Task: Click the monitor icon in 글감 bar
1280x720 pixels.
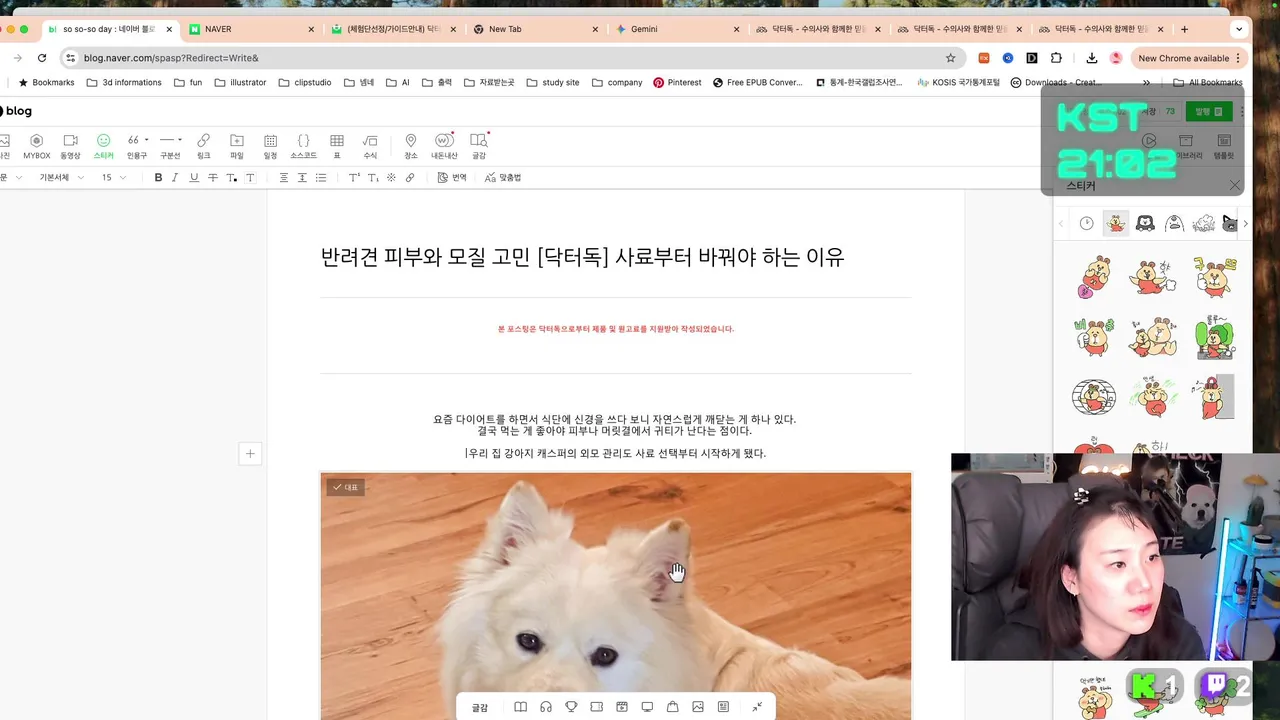Action: click(647, 707)
